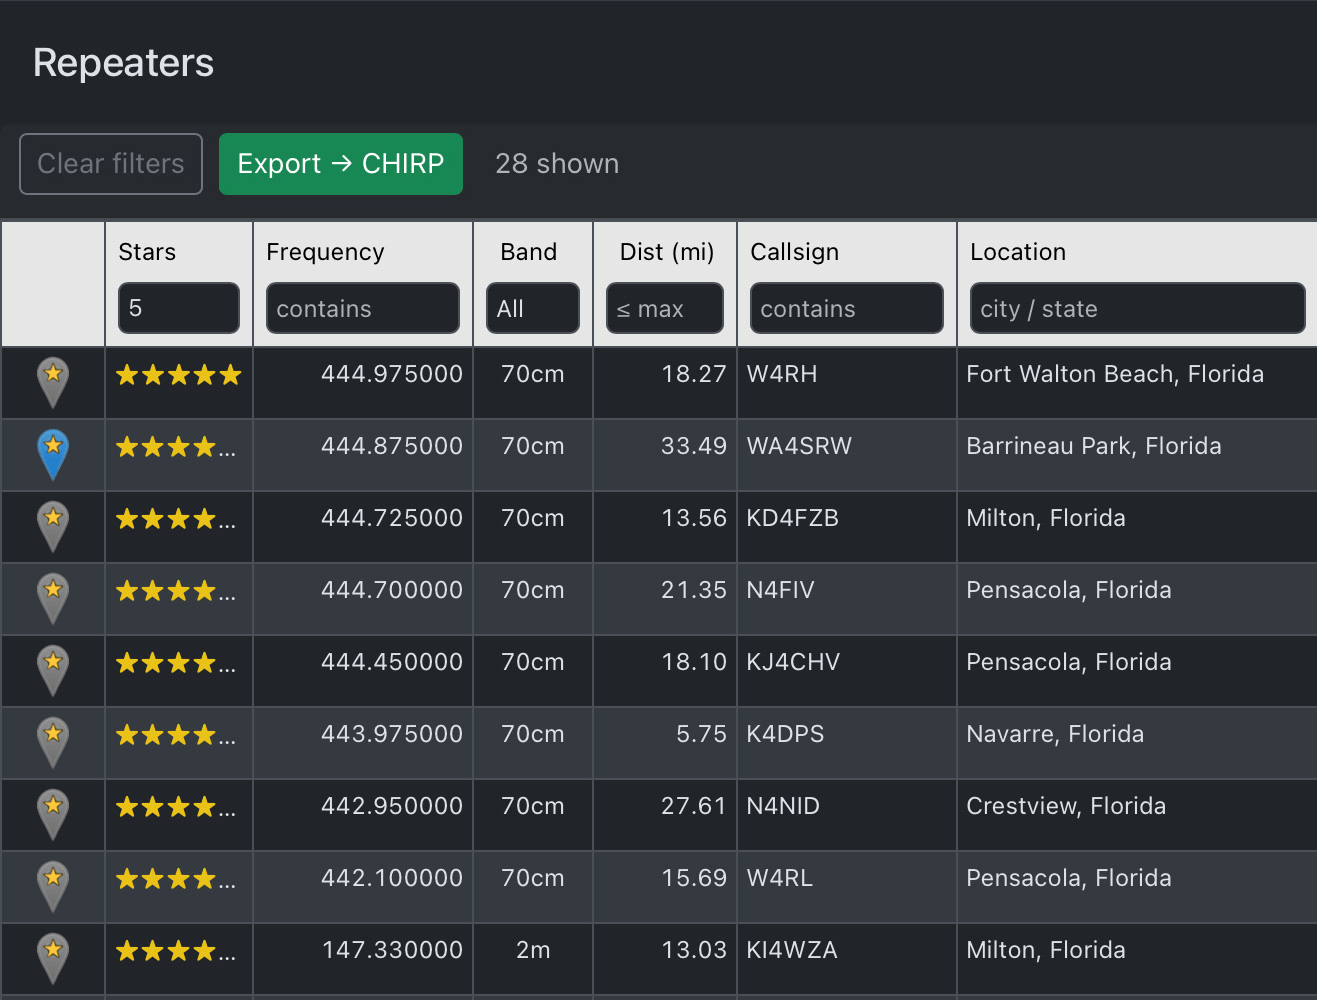Click the KI4WZA map pin icon
The image size is (1317, 1000).
pos(53,957)
